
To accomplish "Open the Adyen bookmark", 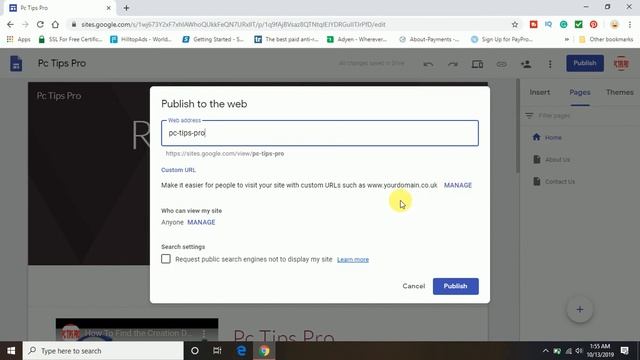I will (357, 39).
